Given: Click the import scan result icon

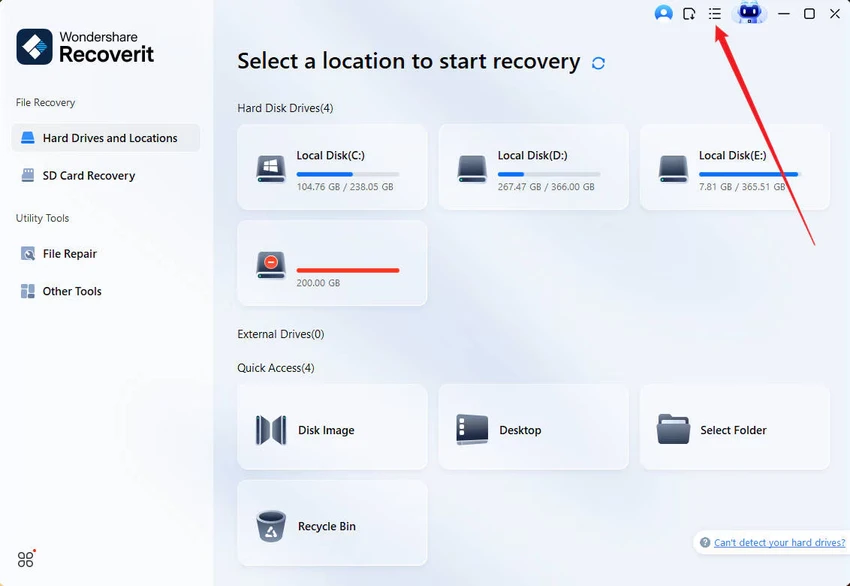Looking at the screenshot, I should tap(689, 14).
